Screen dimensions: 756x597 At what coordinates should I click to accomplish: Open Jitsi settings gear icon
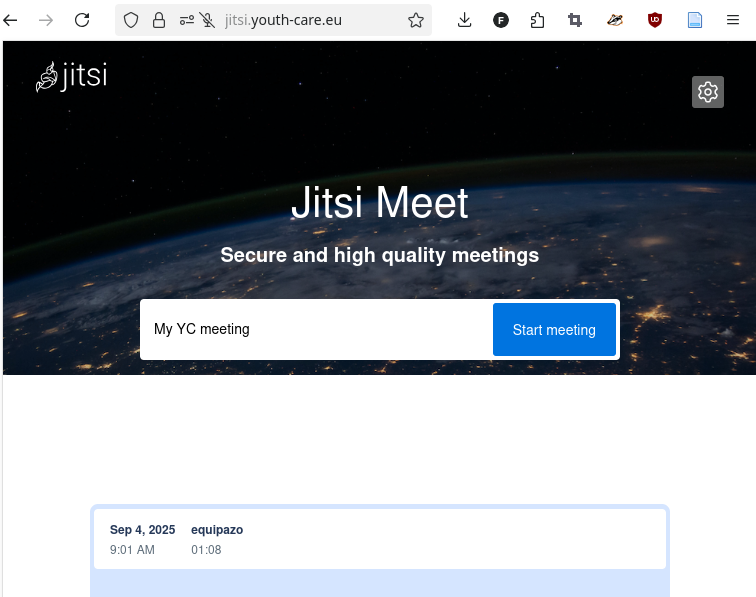tap(708, 92)
